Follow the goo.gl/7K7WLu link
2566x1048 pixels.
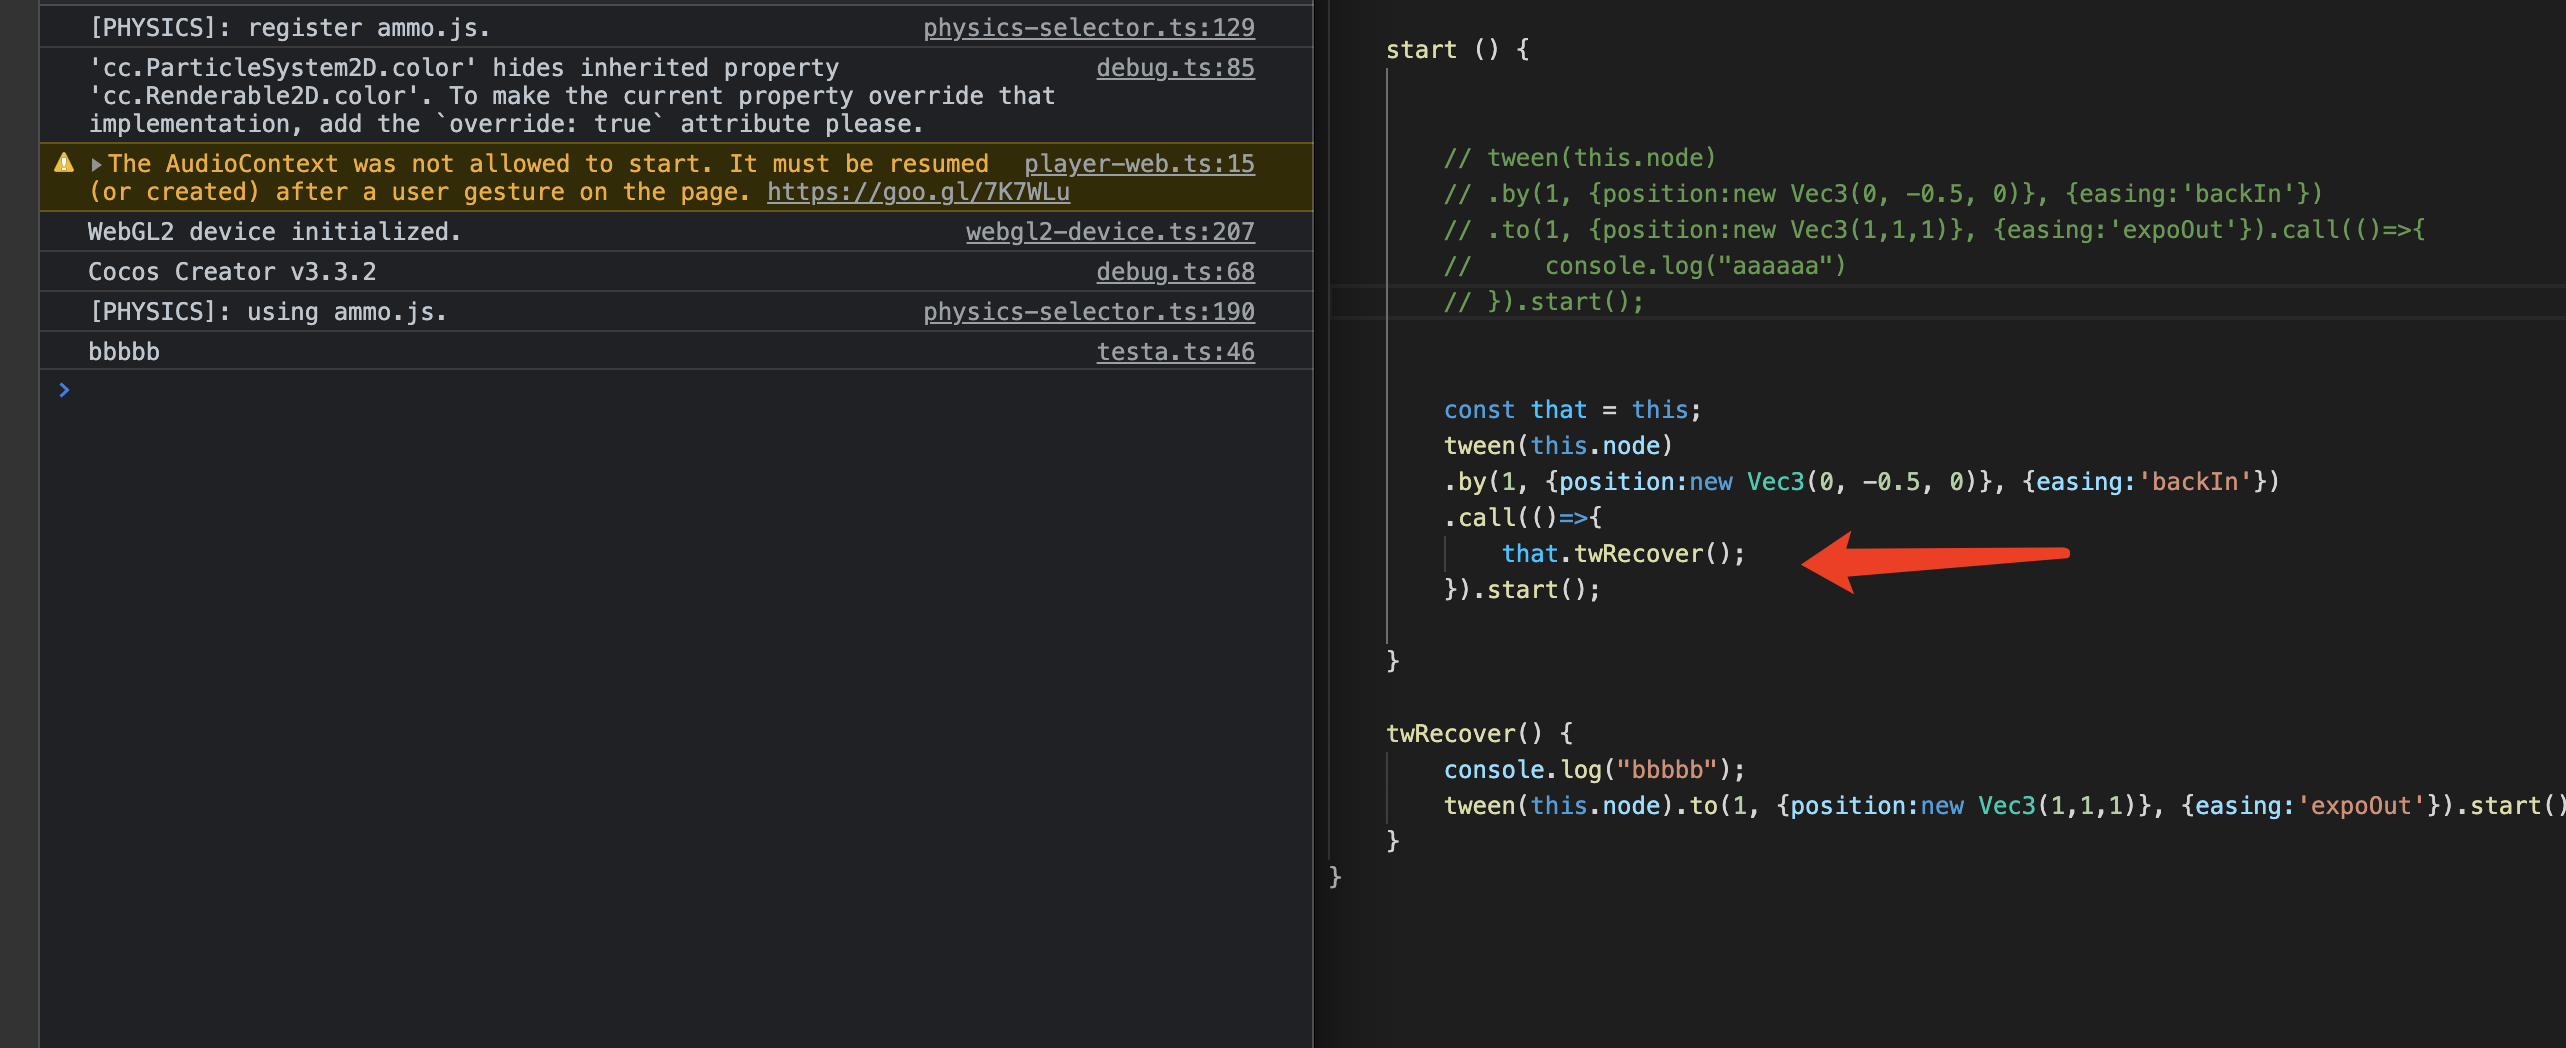click(x=918, y=192)
